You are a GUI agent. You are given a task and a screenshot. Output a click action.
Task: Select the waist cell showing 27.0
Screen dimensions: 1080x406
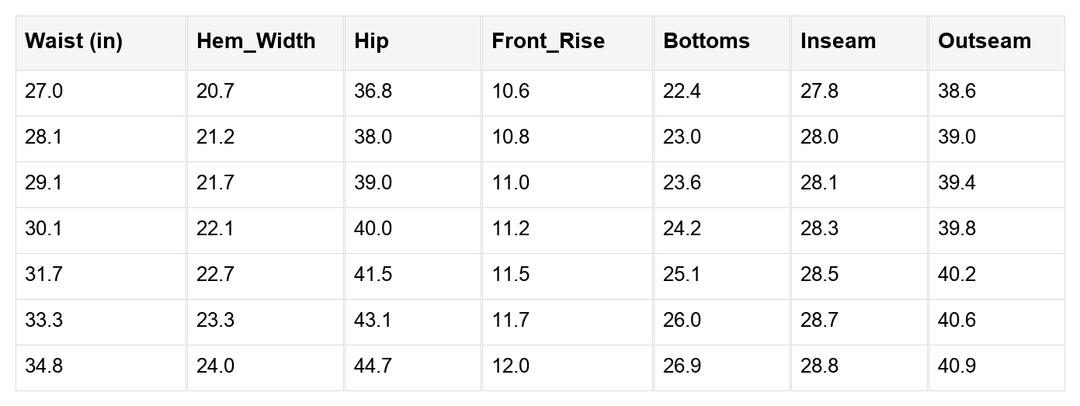click(x=101, y=93)
